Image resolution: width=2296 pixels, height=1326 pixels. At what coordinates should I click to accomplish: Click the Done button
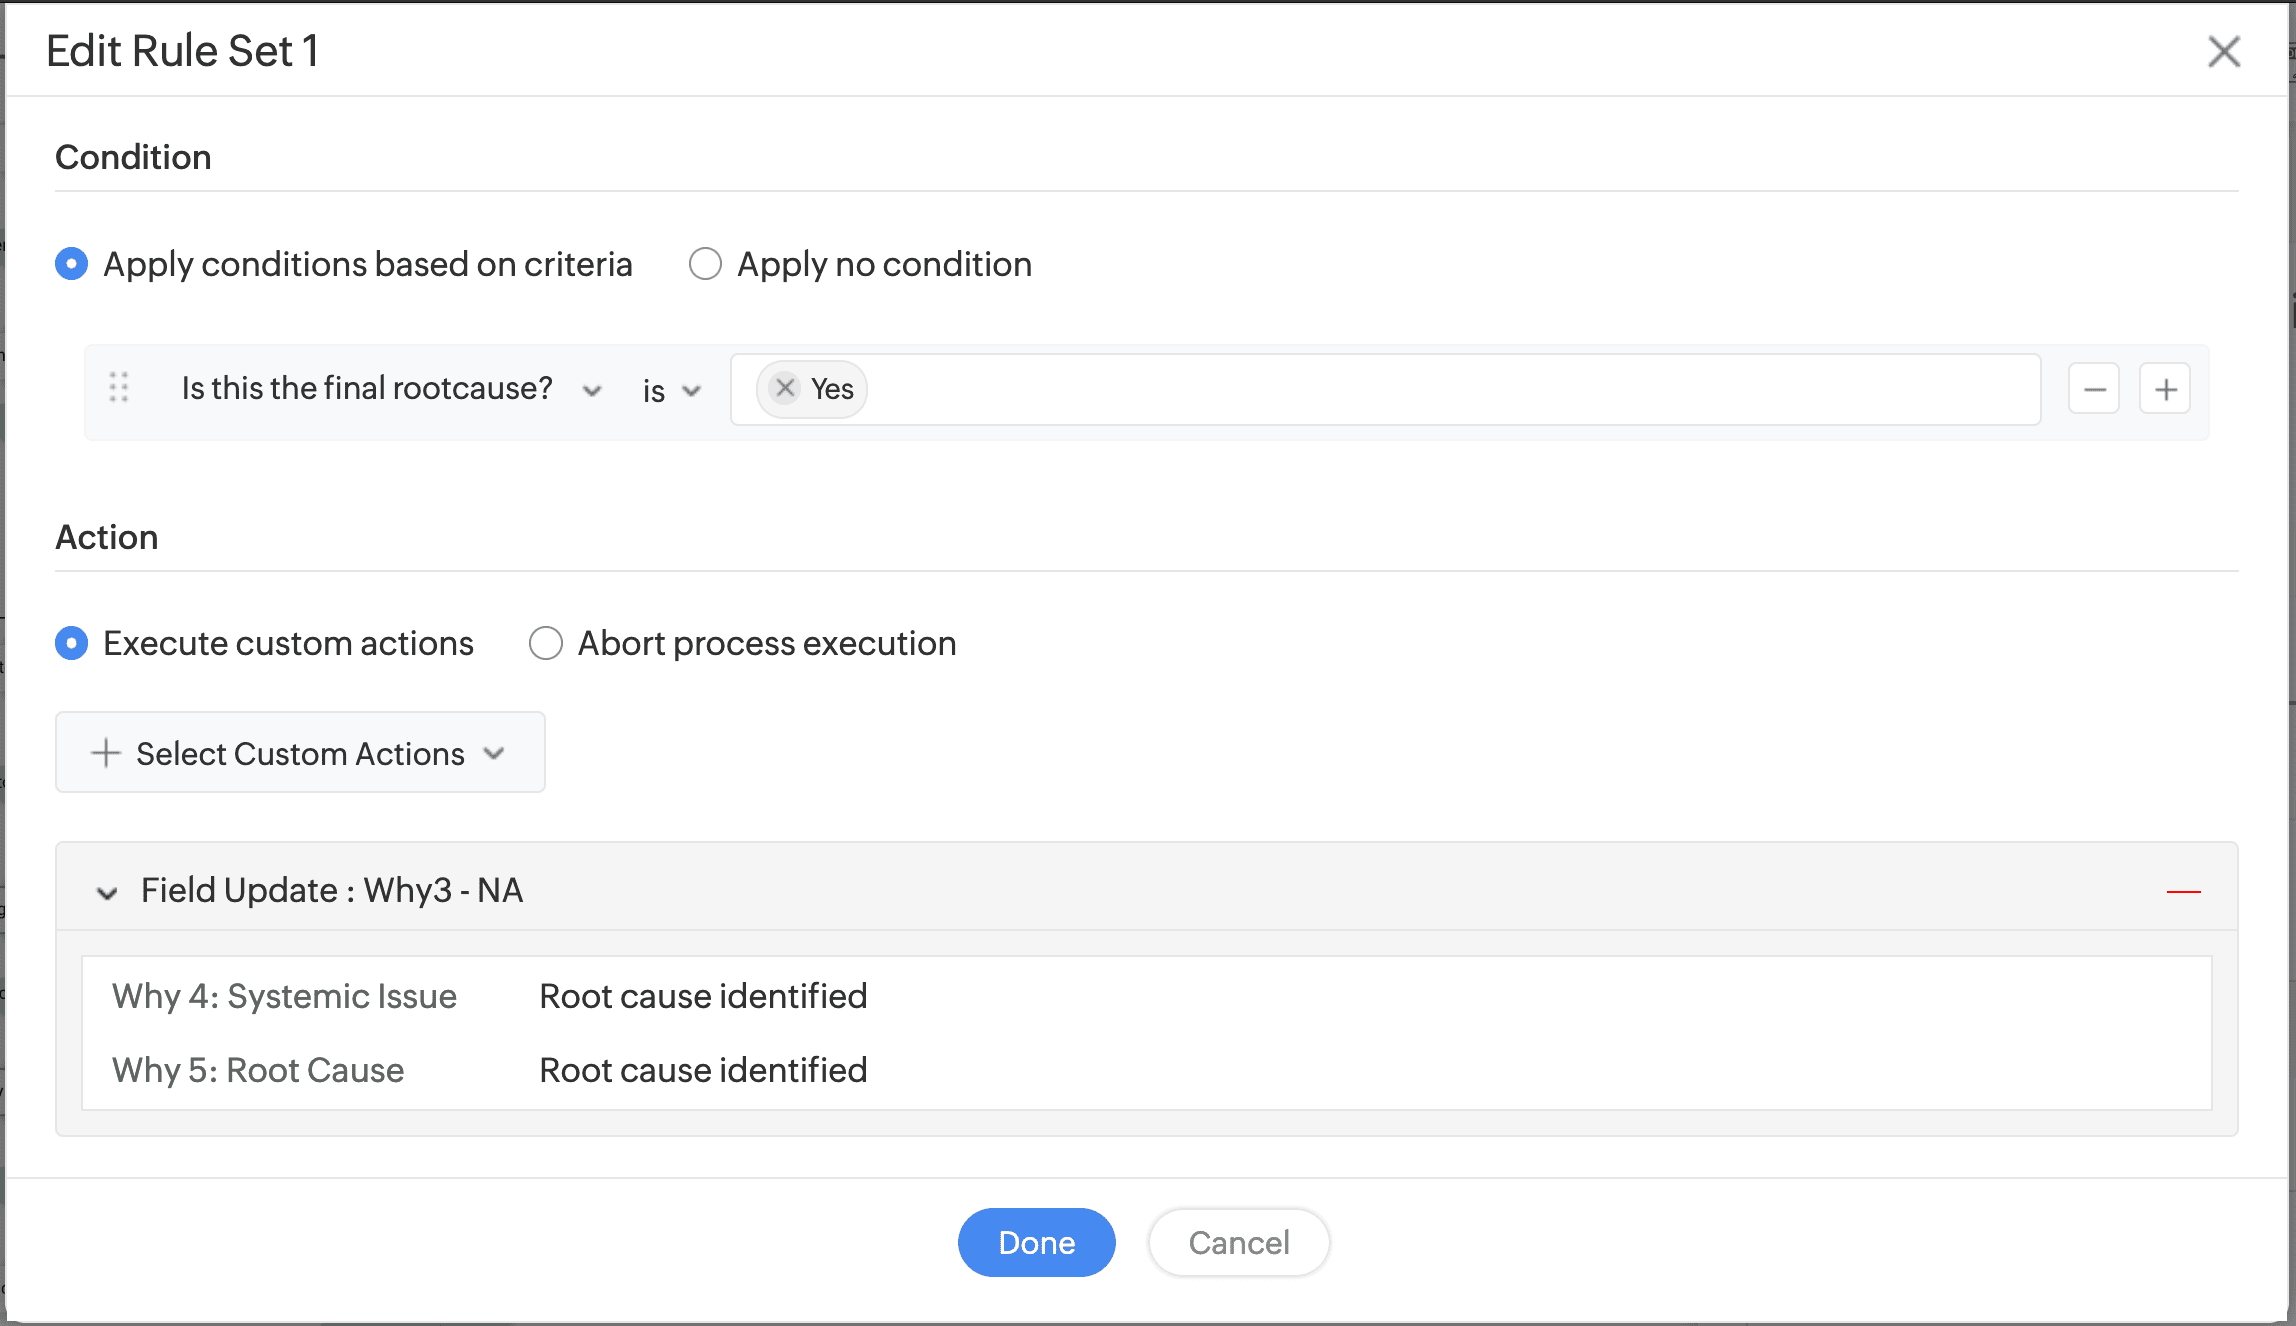tap(1036, 1242)
